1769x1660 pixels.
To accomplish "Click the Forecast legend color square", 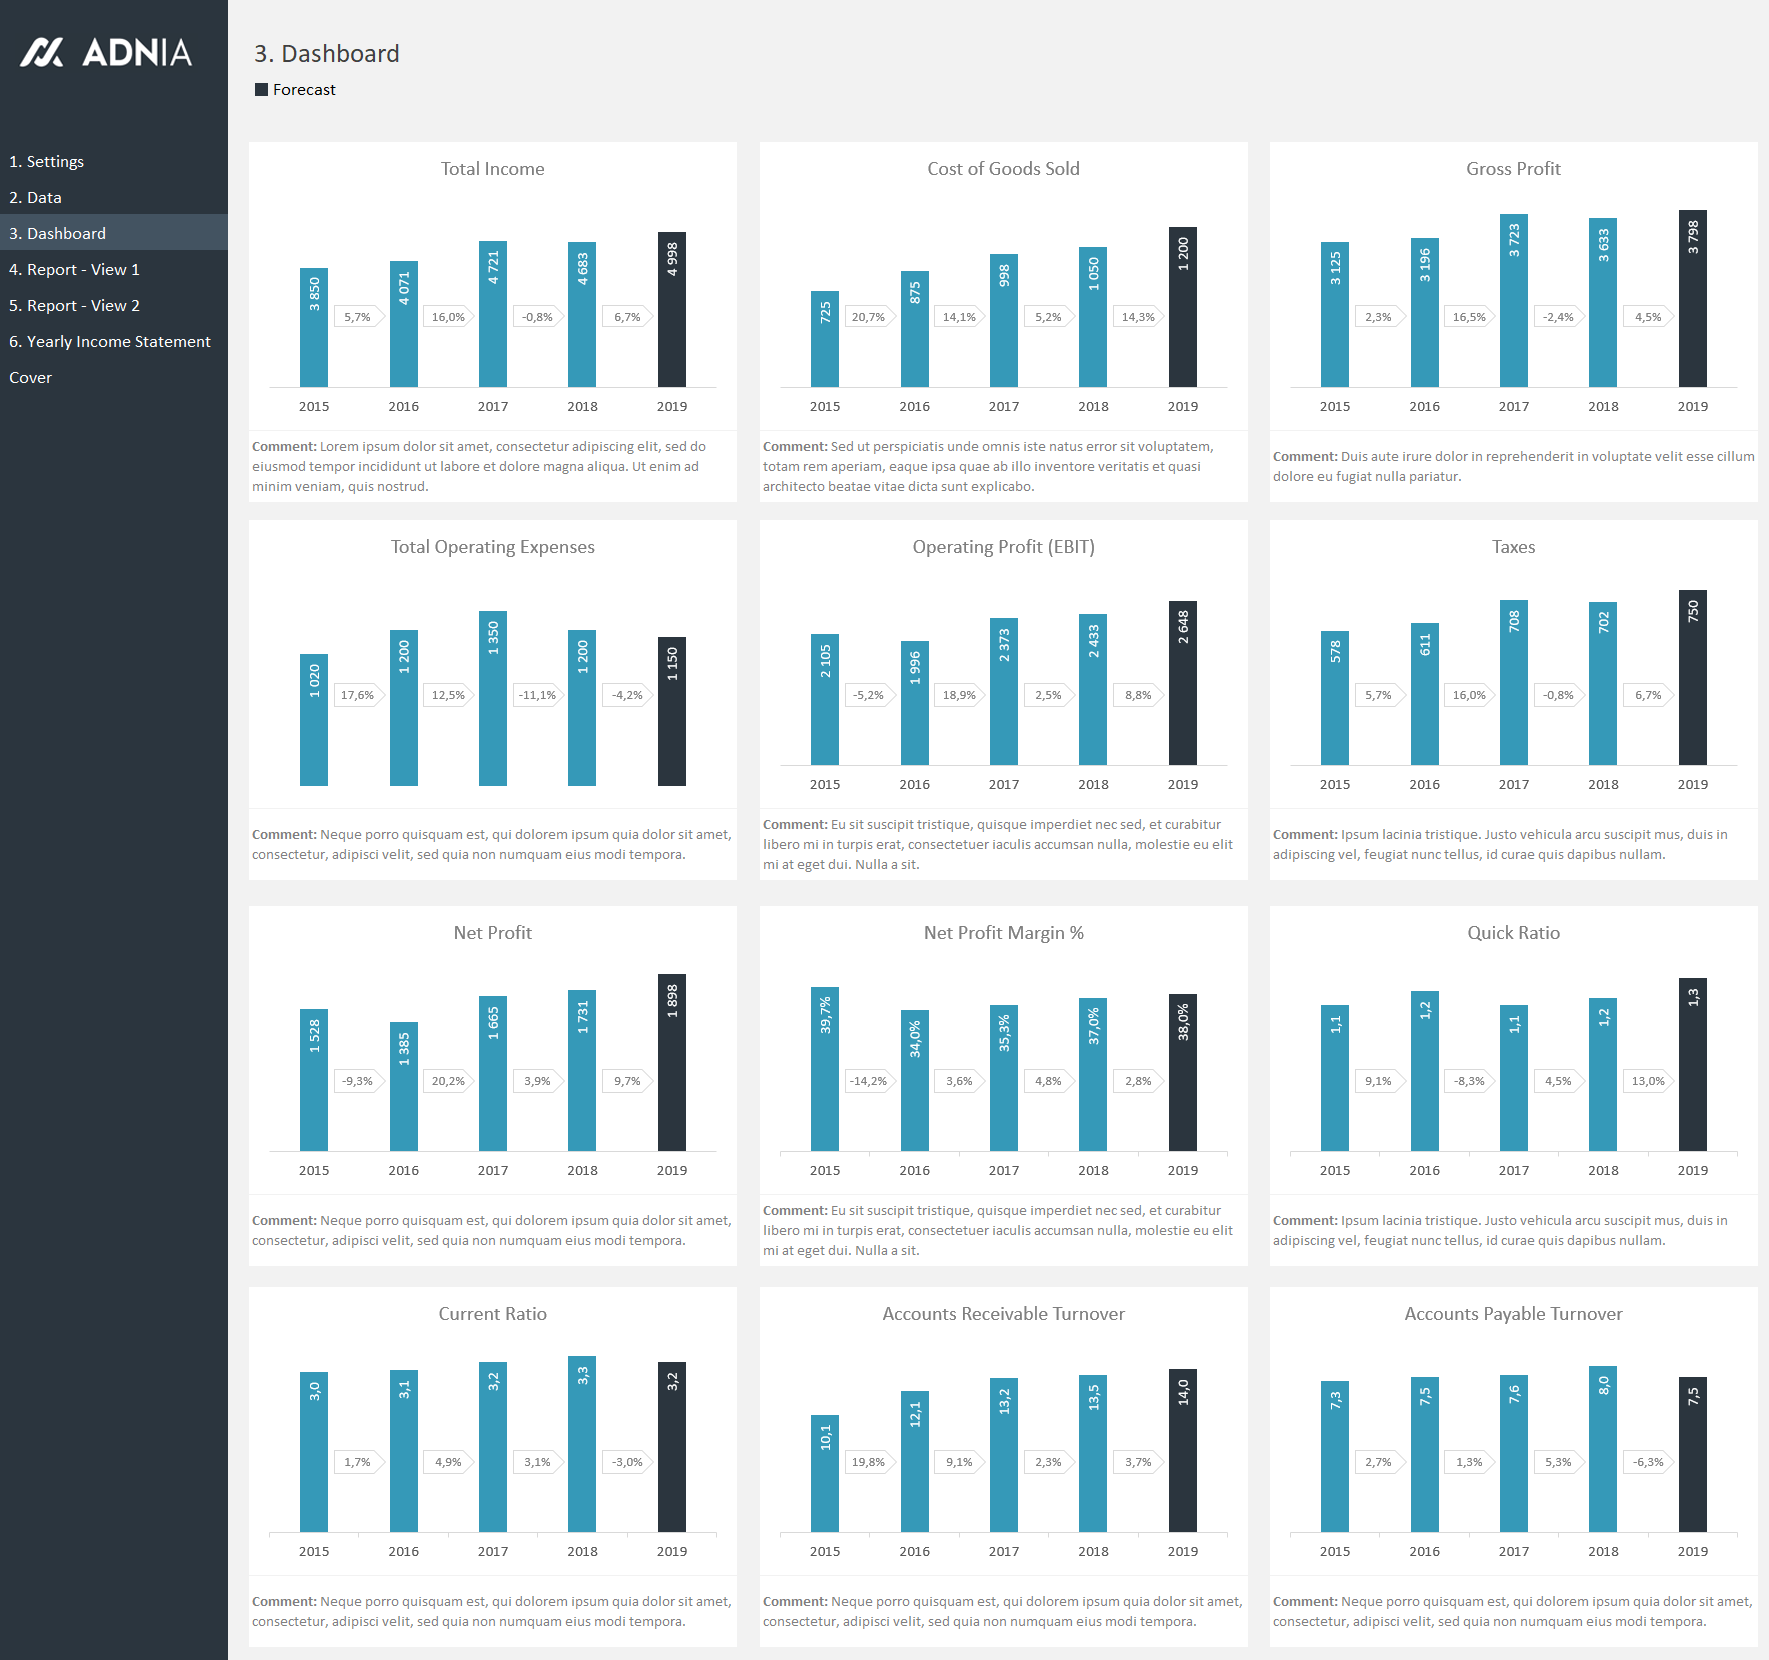I will point(261,90).
